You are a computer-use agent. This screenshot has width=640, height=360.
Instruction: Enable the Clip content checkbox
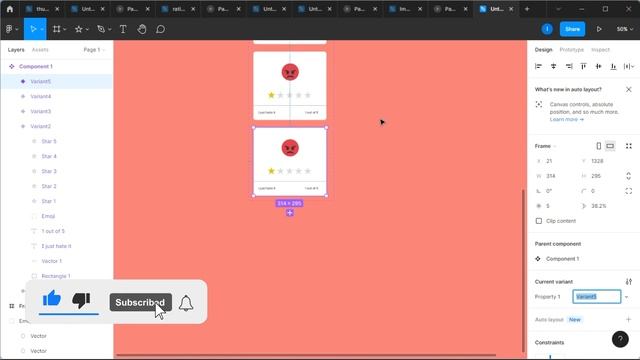point(539,221)
